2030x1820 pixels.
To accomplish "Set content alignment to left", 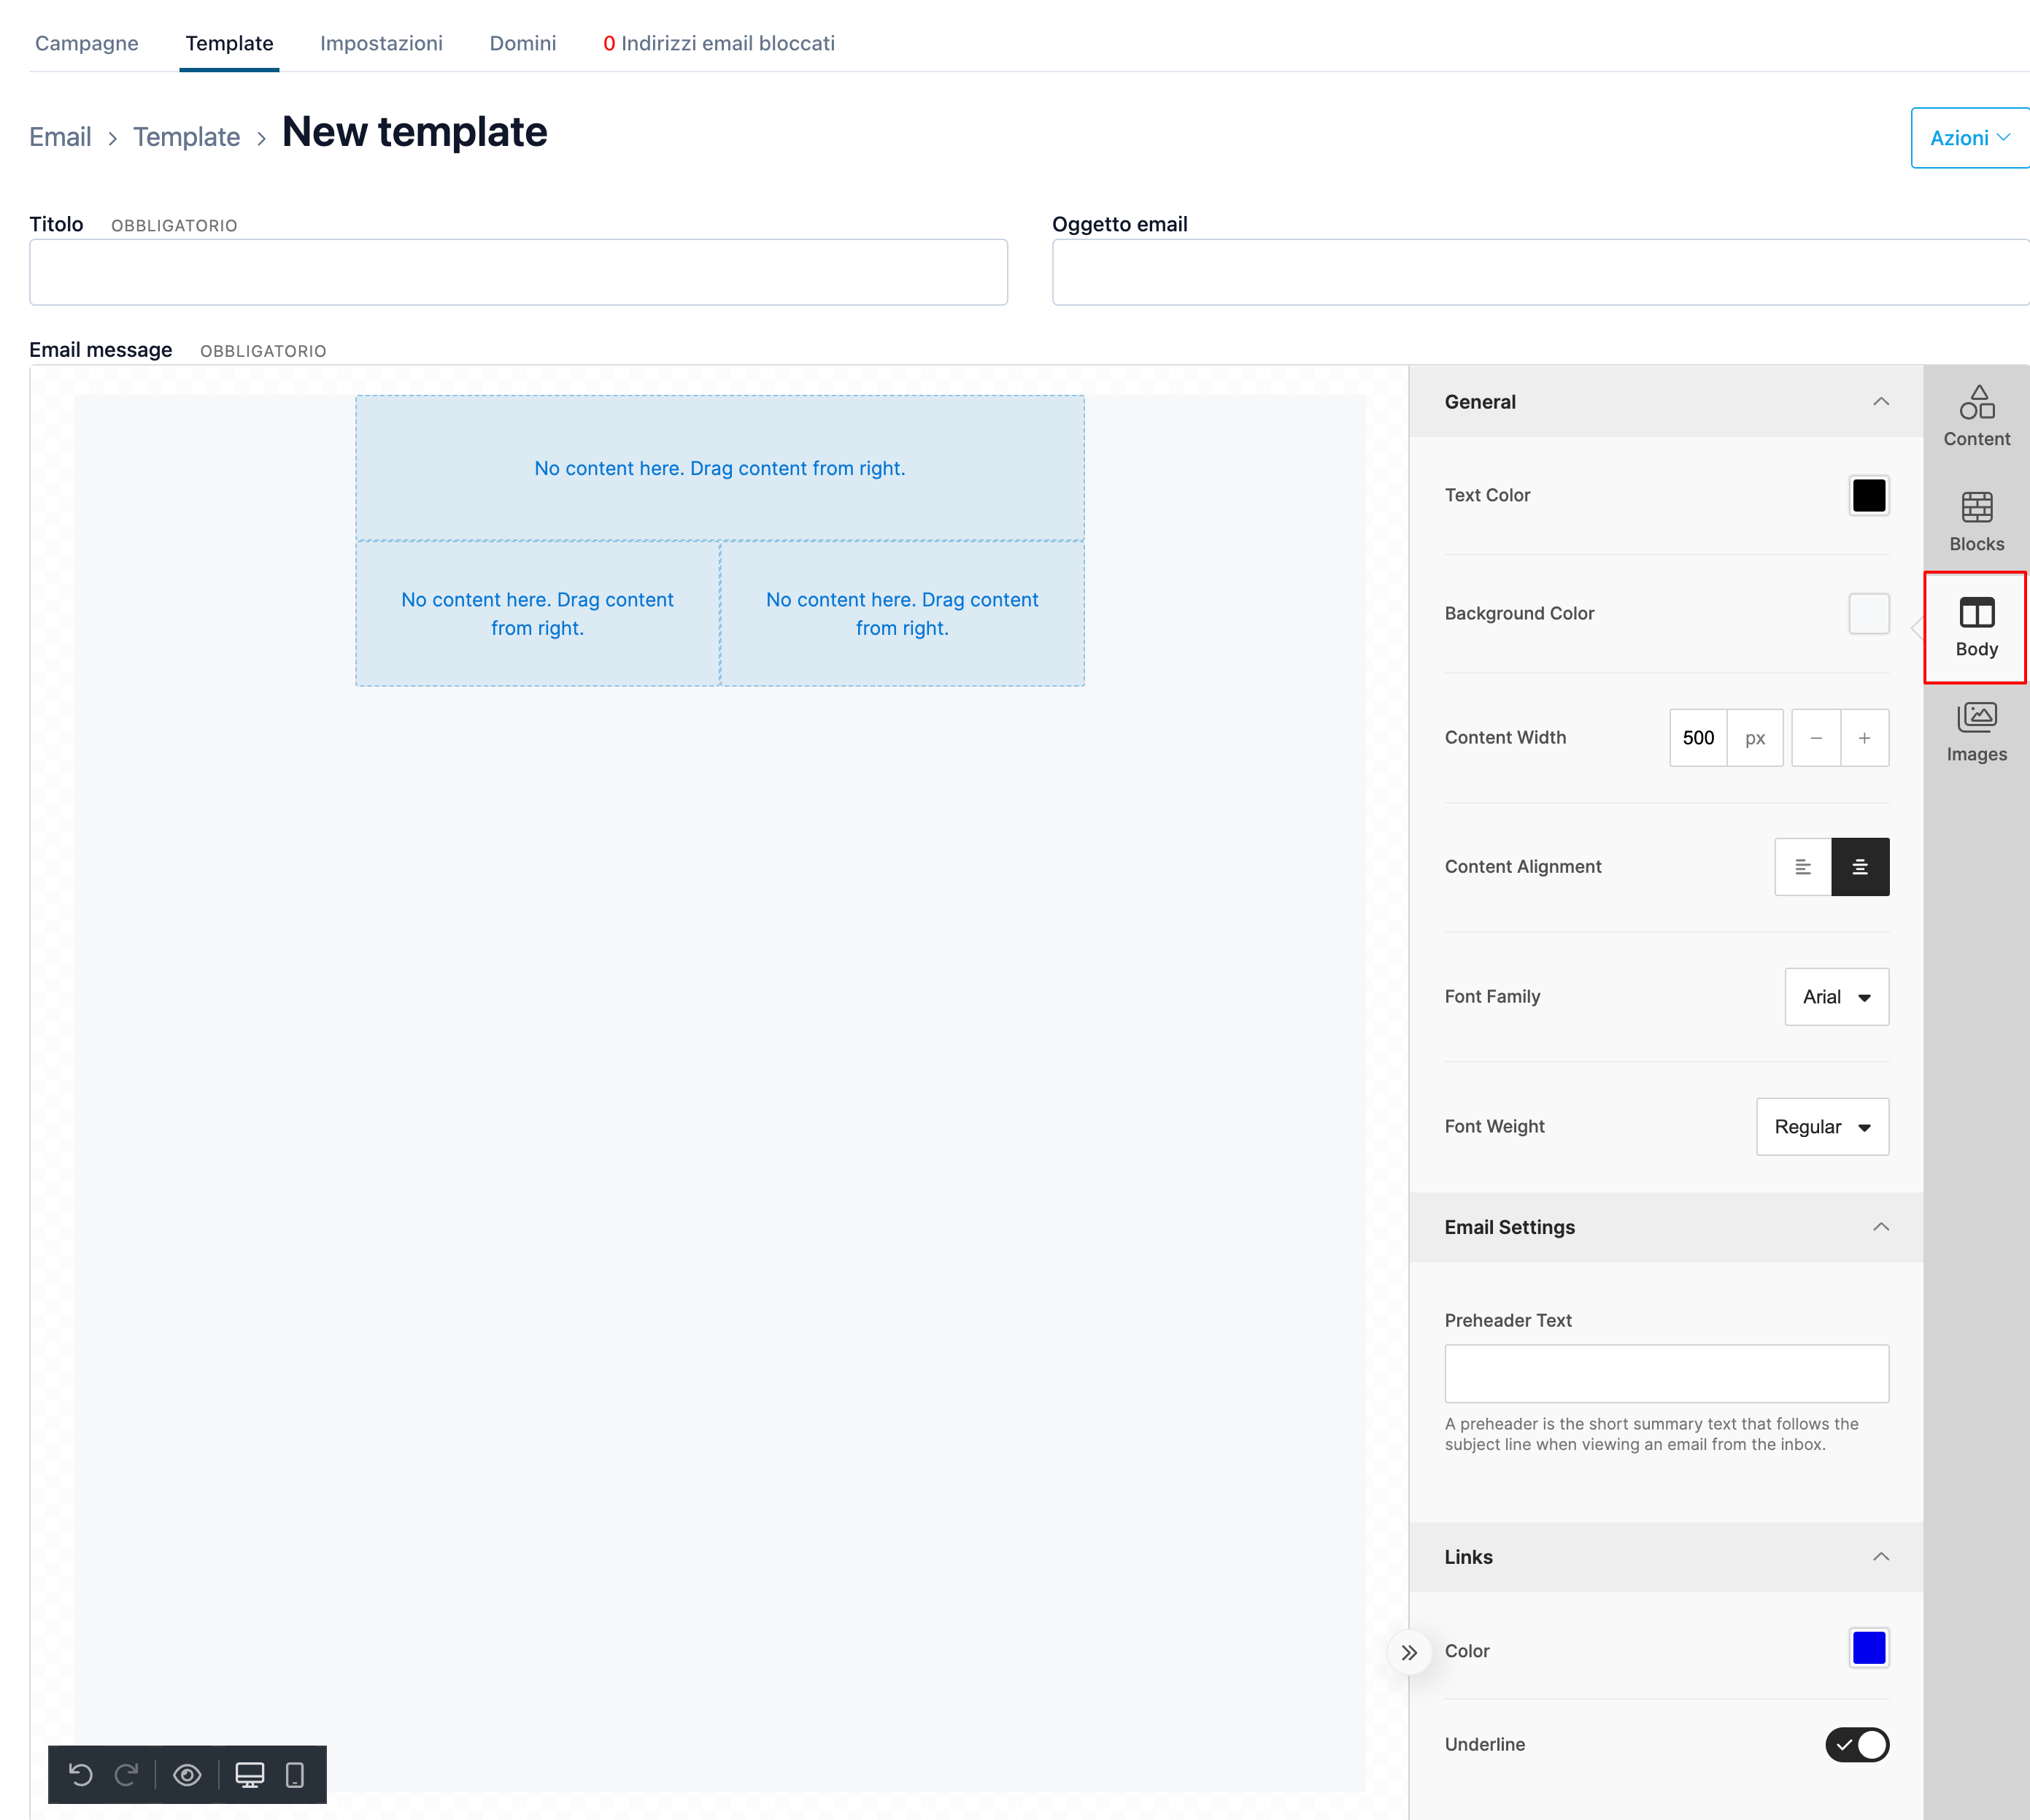I will [1803, 867].
